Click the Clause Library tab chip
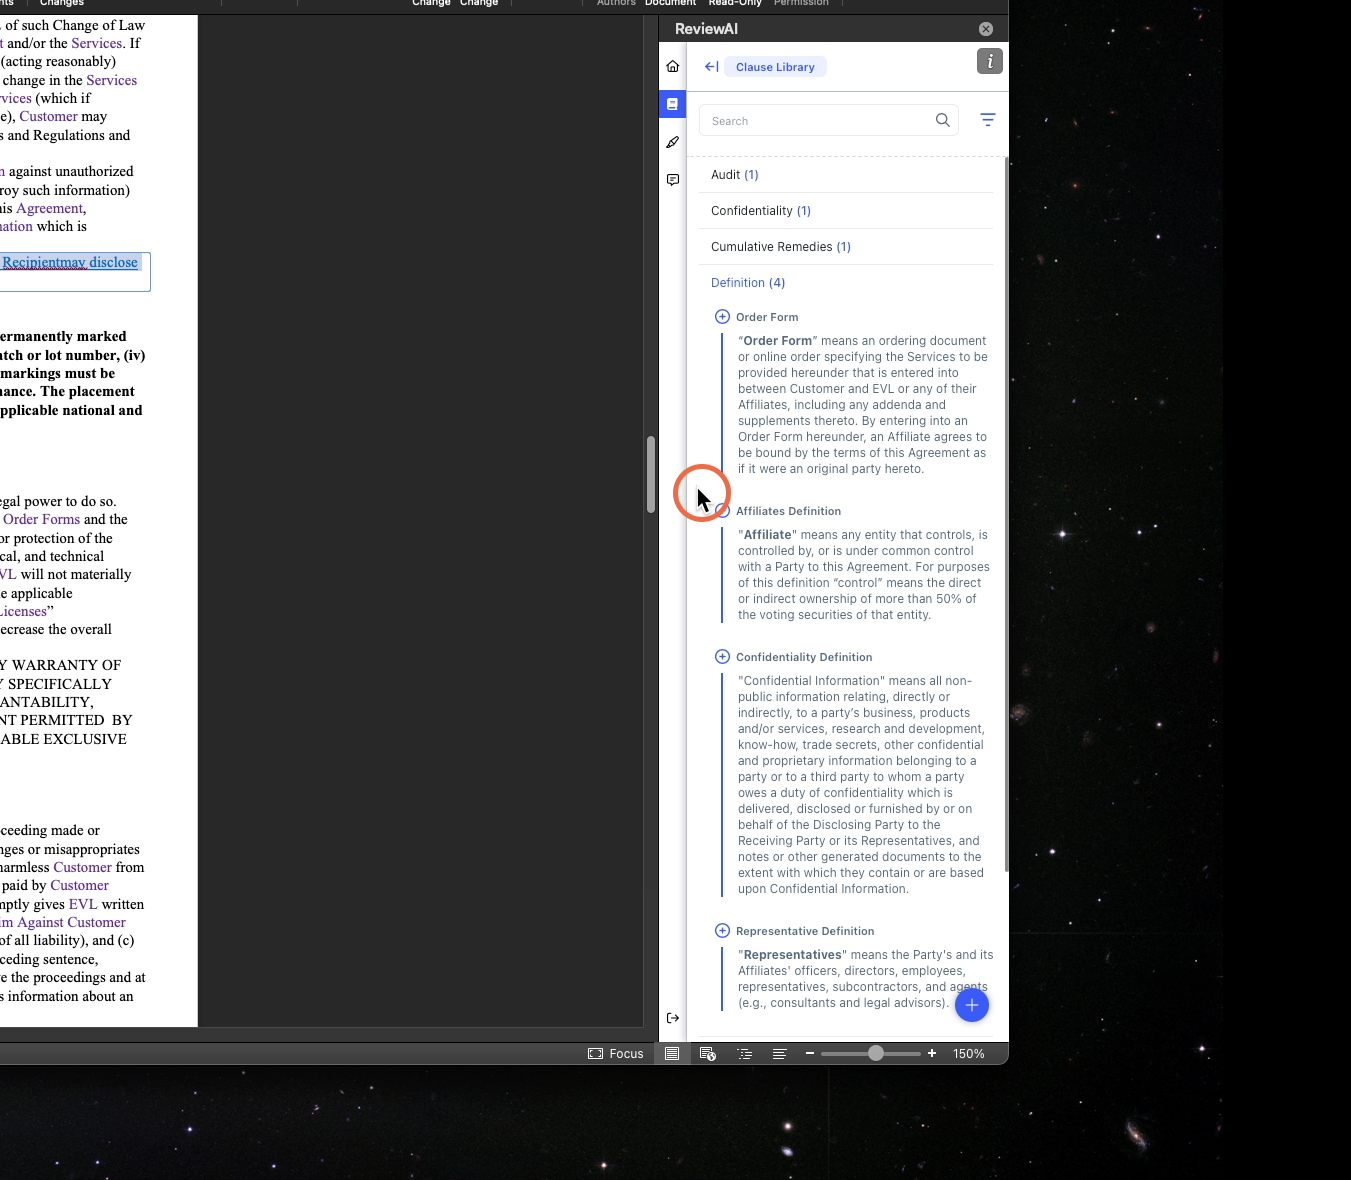Image resolution: width=1351 pixels, height=1180 pixels. coord(775,67)
